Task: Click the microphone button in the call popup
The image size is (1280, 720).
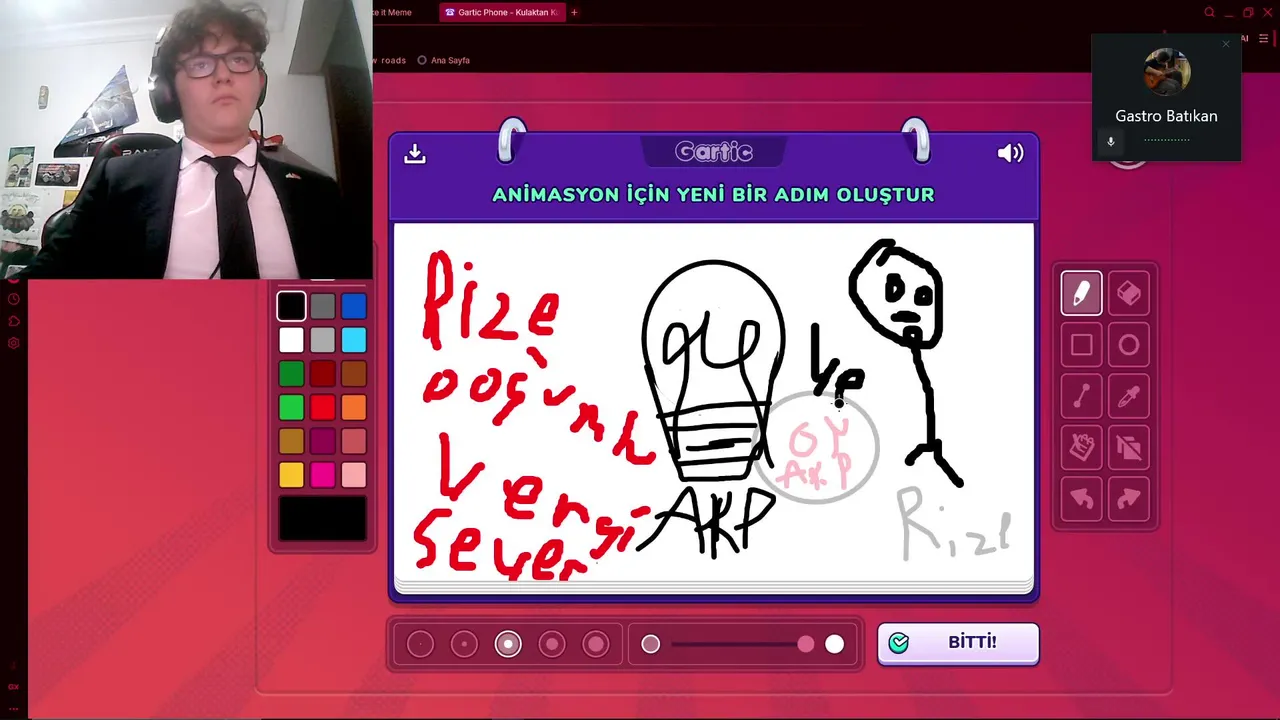Action: coord(1110,141)
